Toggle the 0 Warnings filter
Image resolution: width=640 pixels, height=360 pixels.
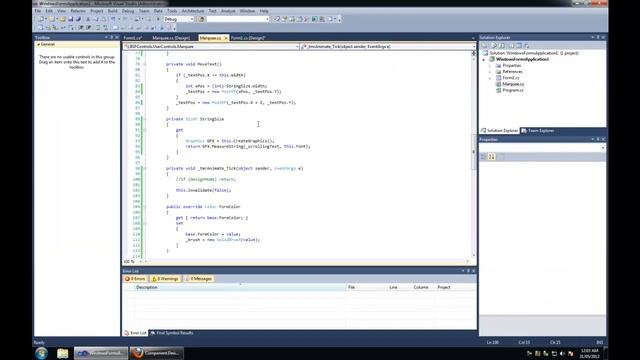[x=165, y=279]
